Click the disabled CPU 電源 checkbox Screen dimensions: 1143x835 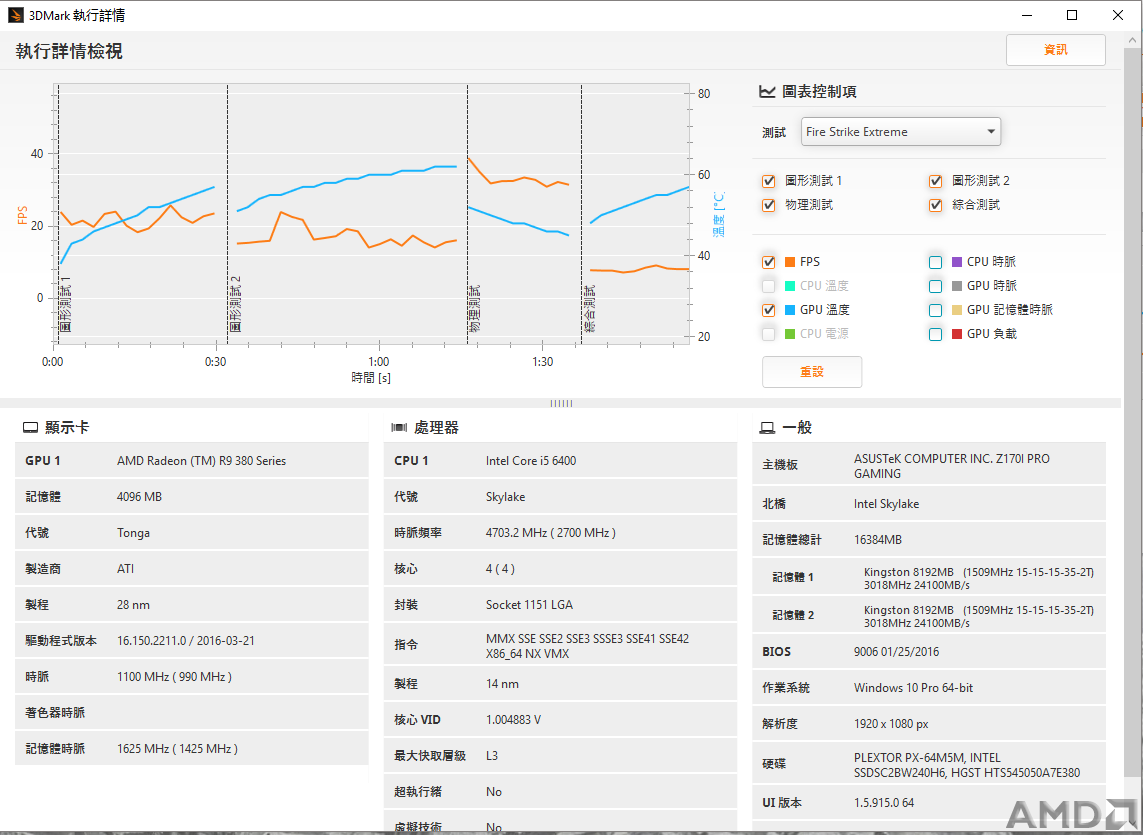(x=768, y=334)
